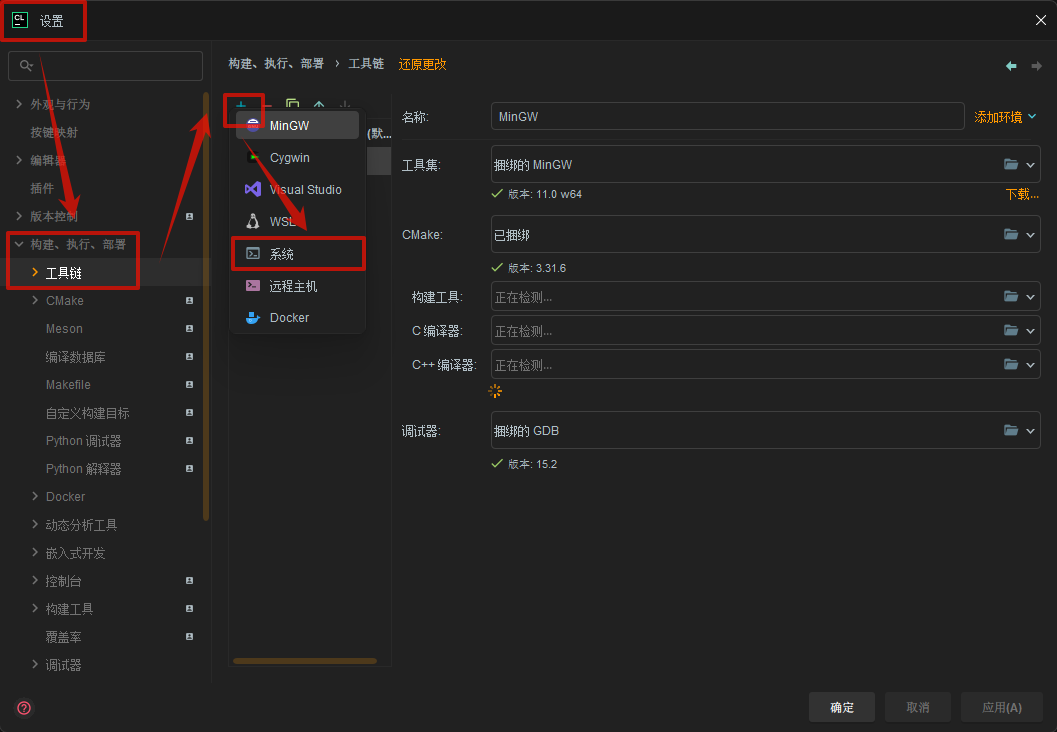Image resolution: width=1057 pixels, height=732 pixels.
Task: Choose WSL toolchain option
Action: 297,221
